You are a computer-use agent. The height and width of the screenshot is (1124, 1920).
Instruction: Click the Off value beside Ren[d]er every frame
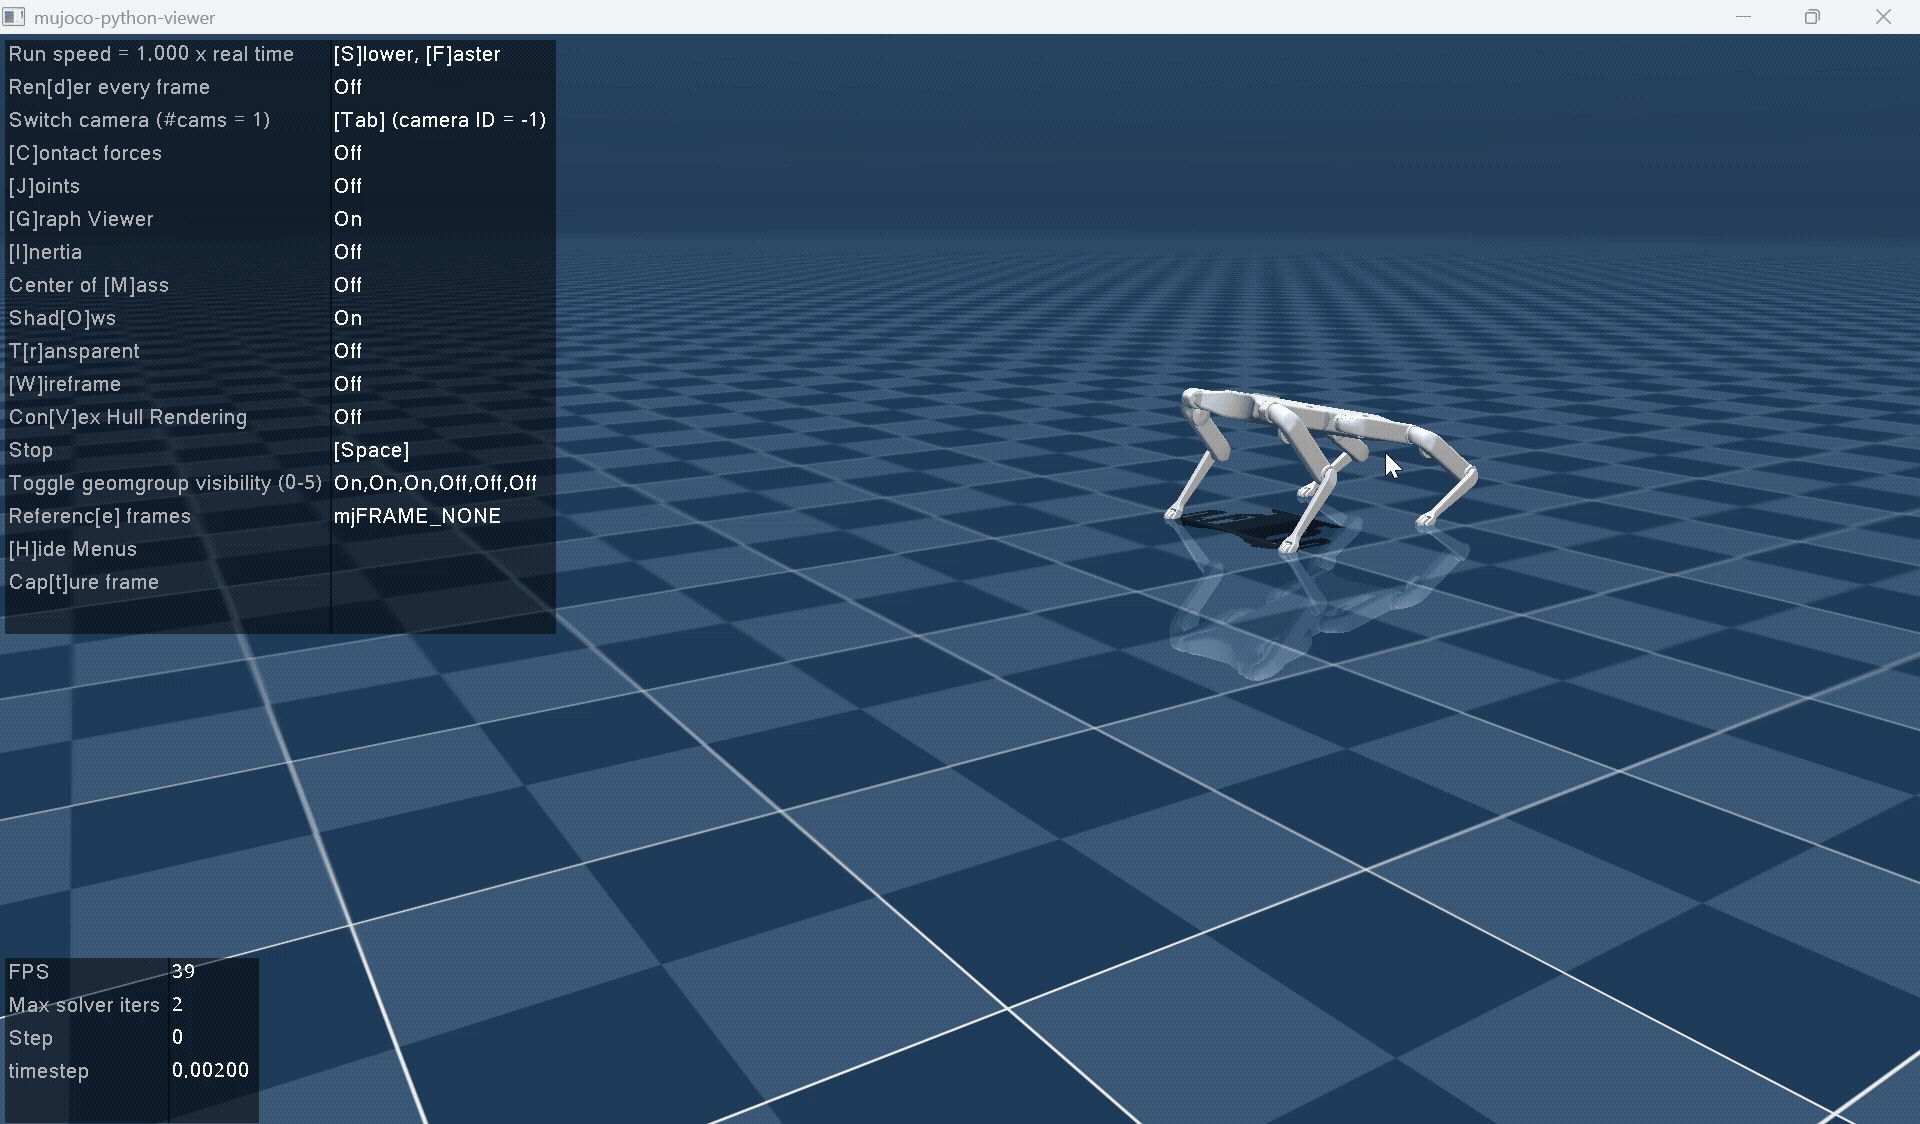click(x=348, y=87)
